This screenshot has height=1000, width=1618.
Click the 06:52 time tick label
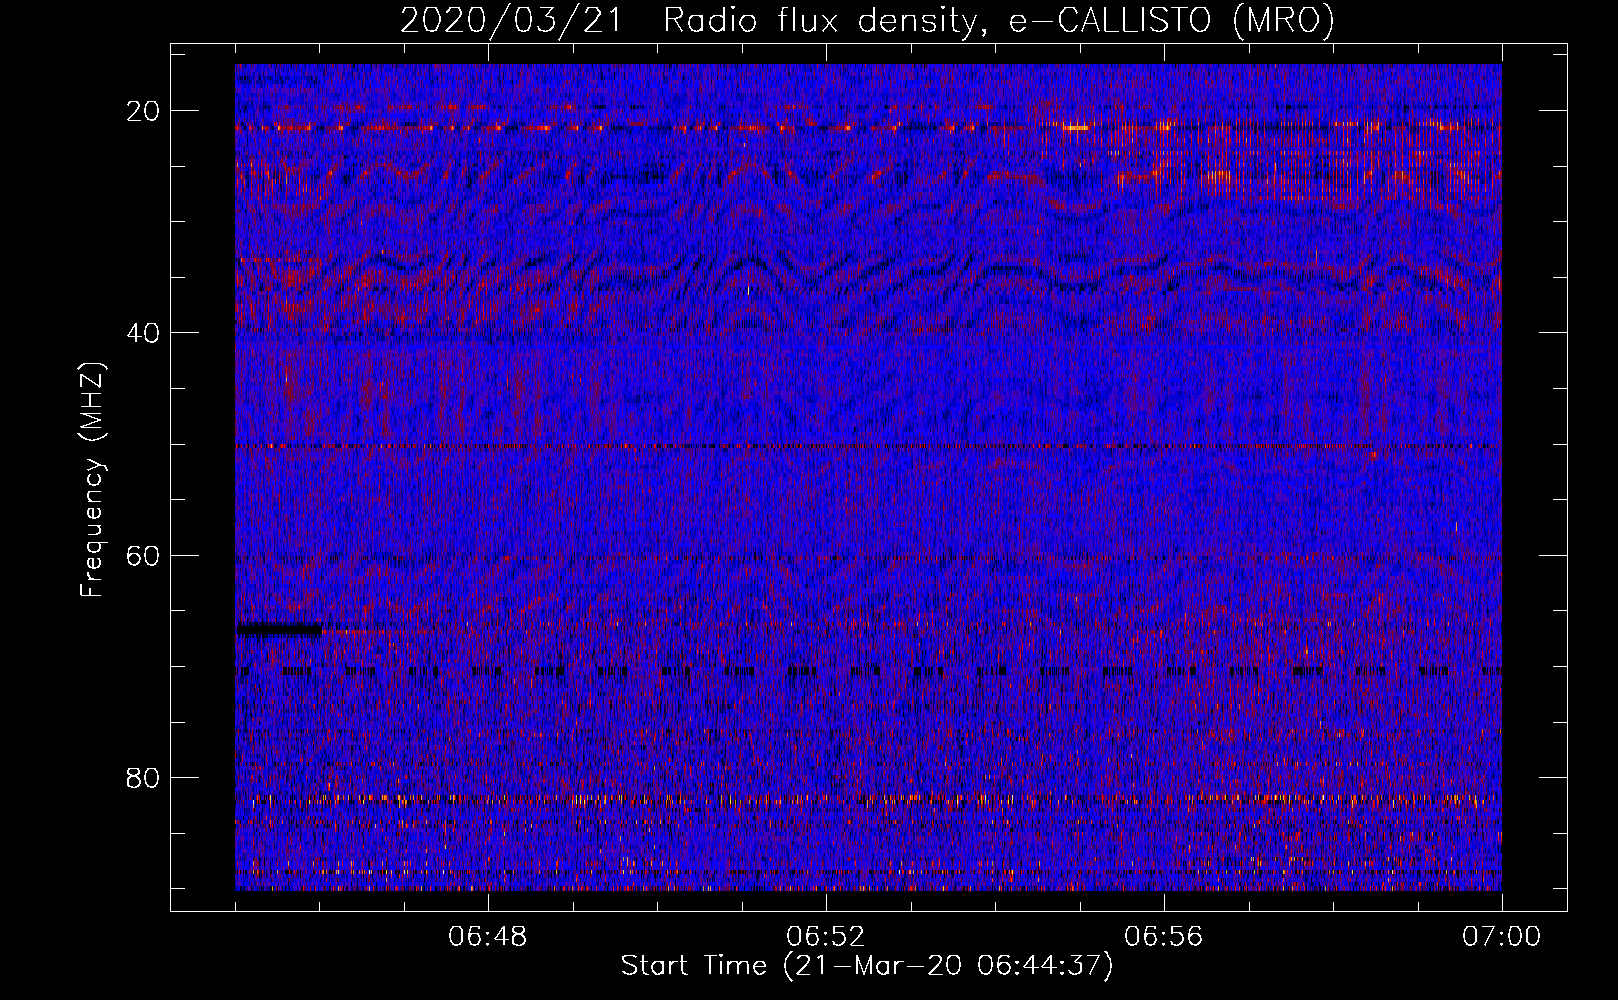(x=826, y=937)
